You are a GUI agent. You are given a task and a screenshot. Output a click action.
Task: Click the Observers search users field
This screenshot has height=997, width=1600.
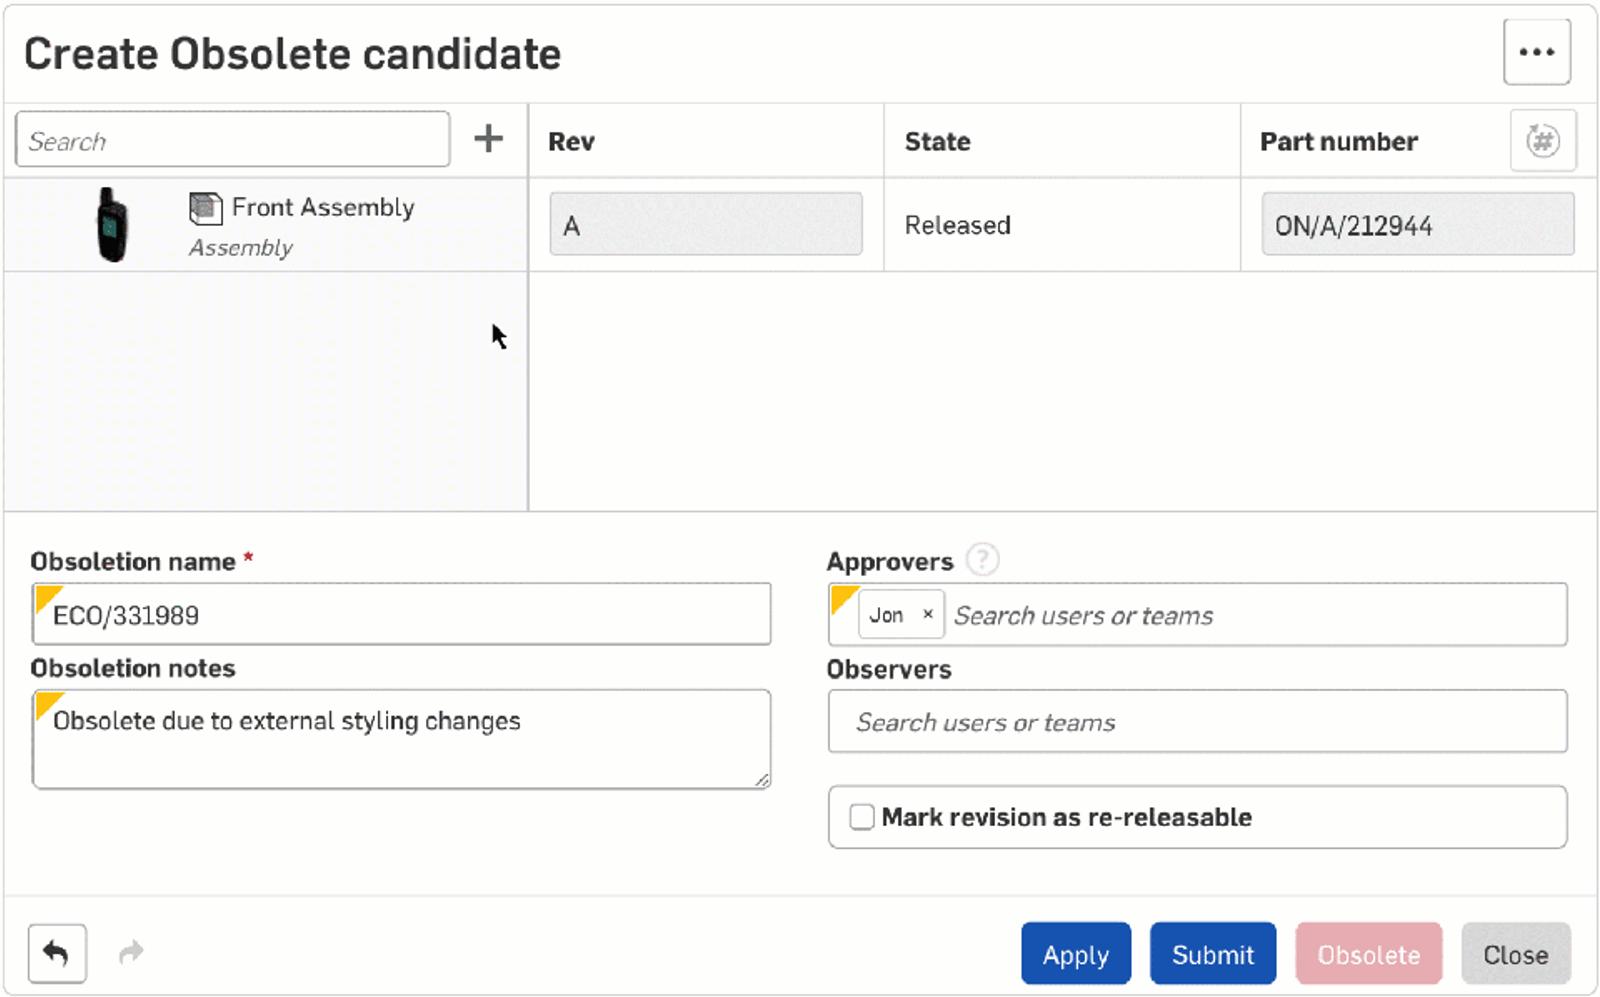[x=1196, y=722]
